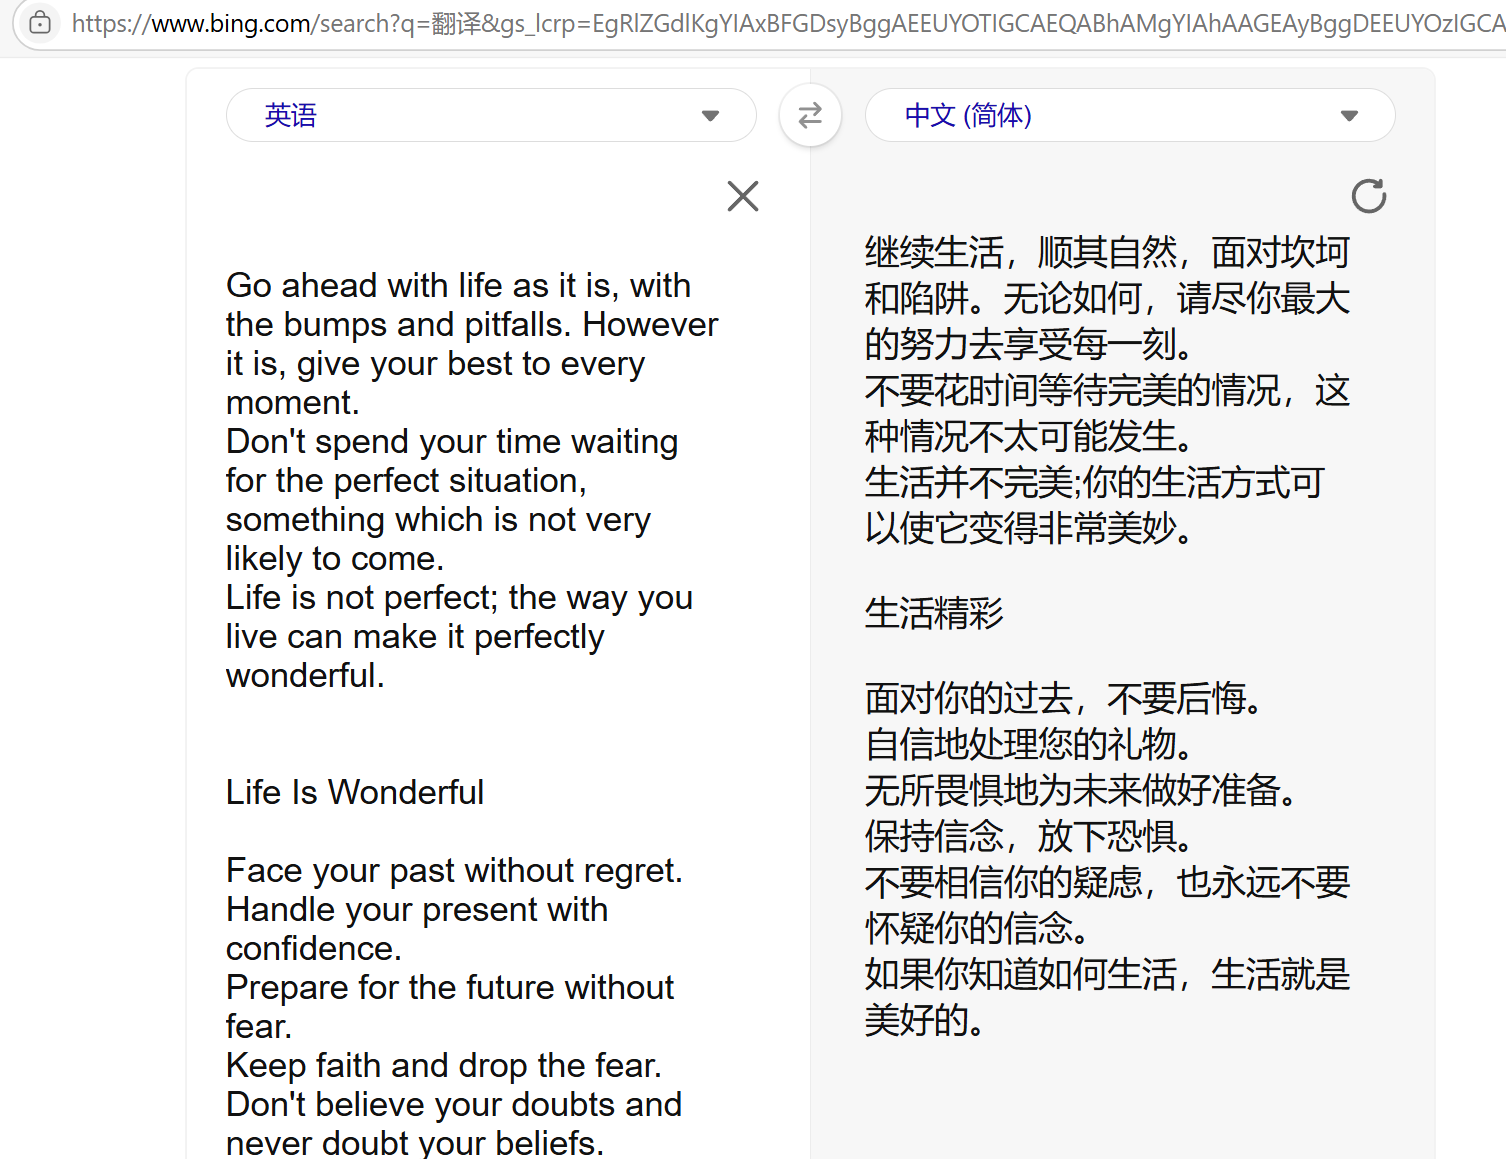Expand the chevron next to 英语
Viewport: 1506px width, 1159px height.
710,115
